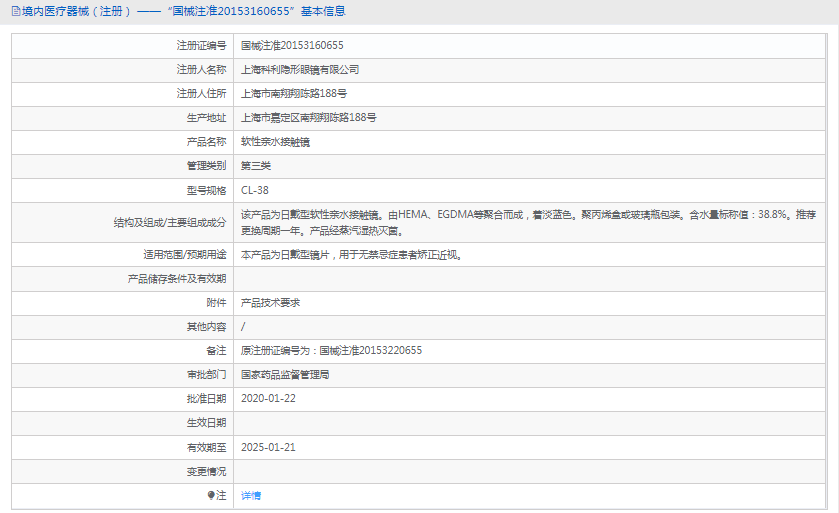839x513 pixels.
Task: Open the 详情 link in last row
Action: pyautogui.click(x=251, y=495)
